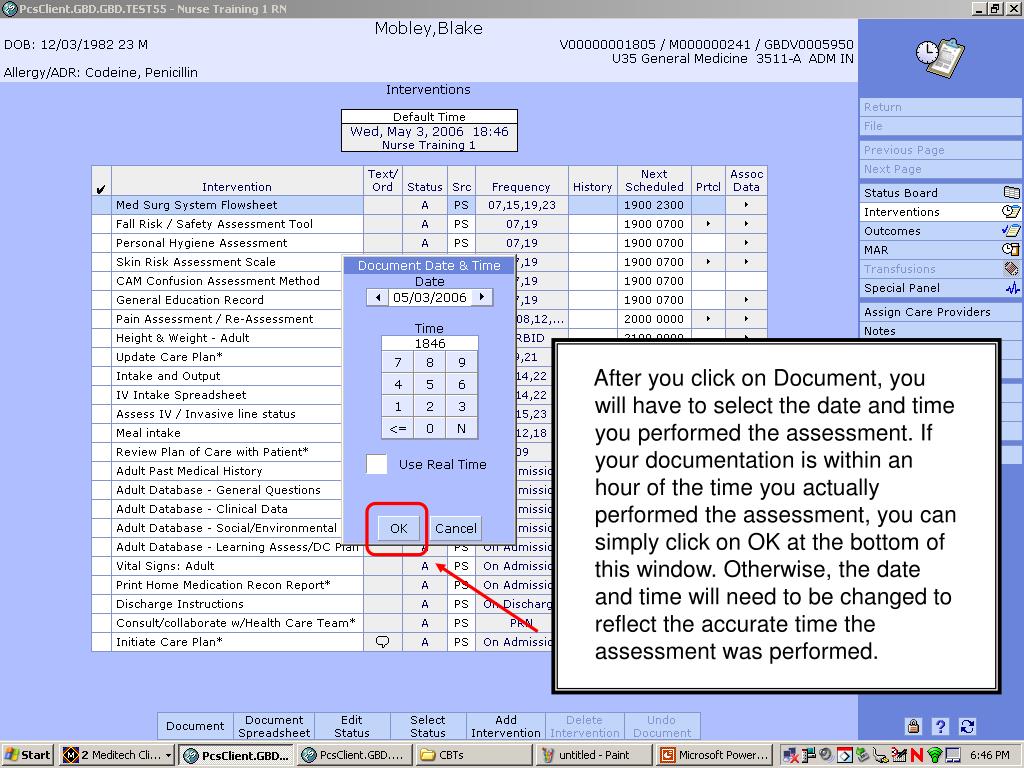Image resolution: width=1024 pixels, height=768 pixels.
Task: Expand Assoc Data arrow for Skin Risk row
Action: 746,262
